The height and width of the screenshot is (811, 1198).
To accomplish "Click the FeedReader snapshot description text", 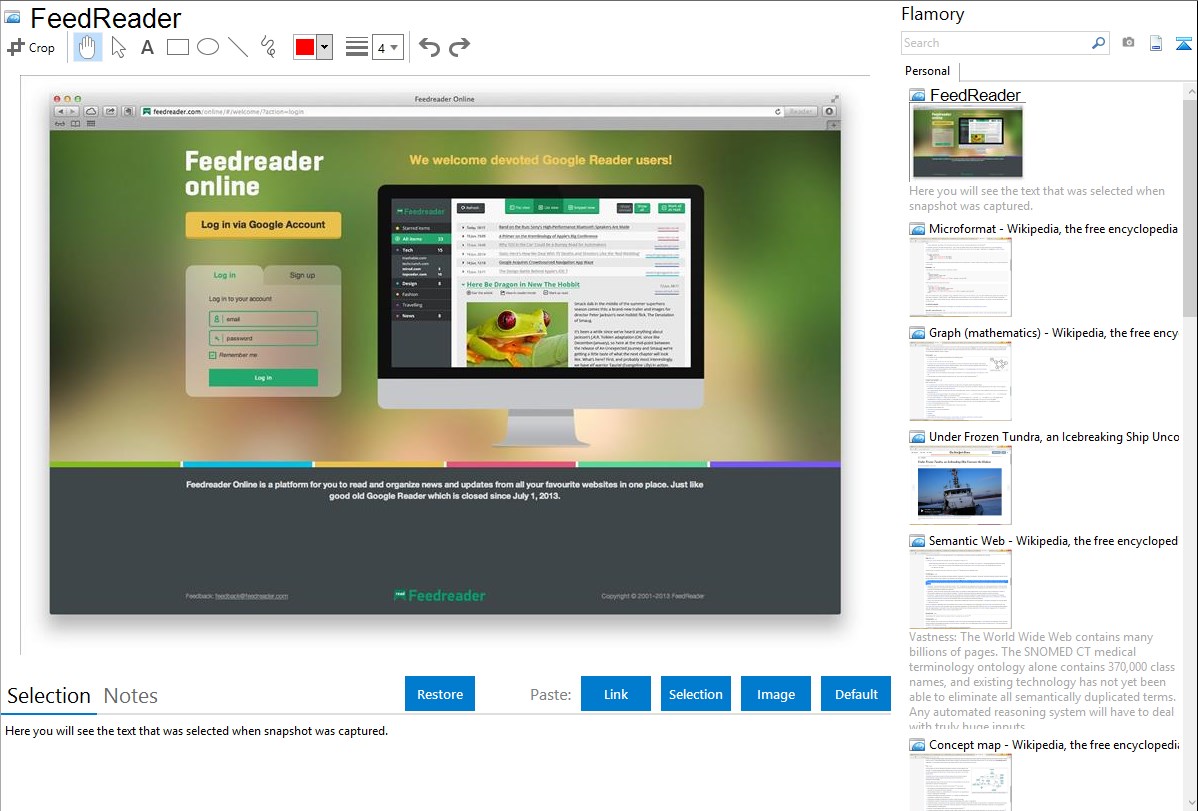I will click(x=1037, y=198).
